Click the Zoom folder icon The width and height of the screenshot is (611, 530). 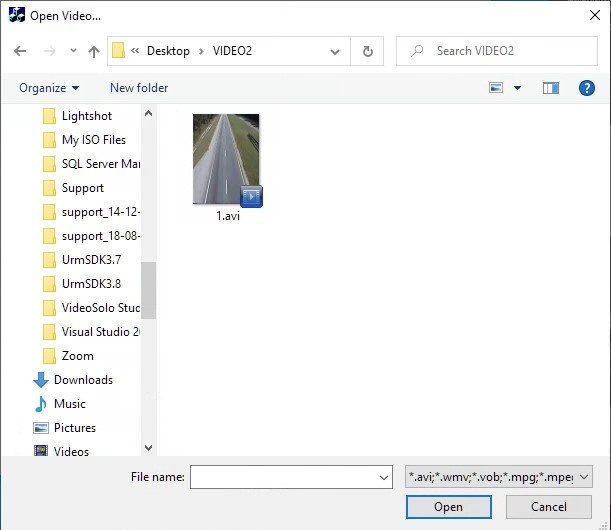pos(49,356)
